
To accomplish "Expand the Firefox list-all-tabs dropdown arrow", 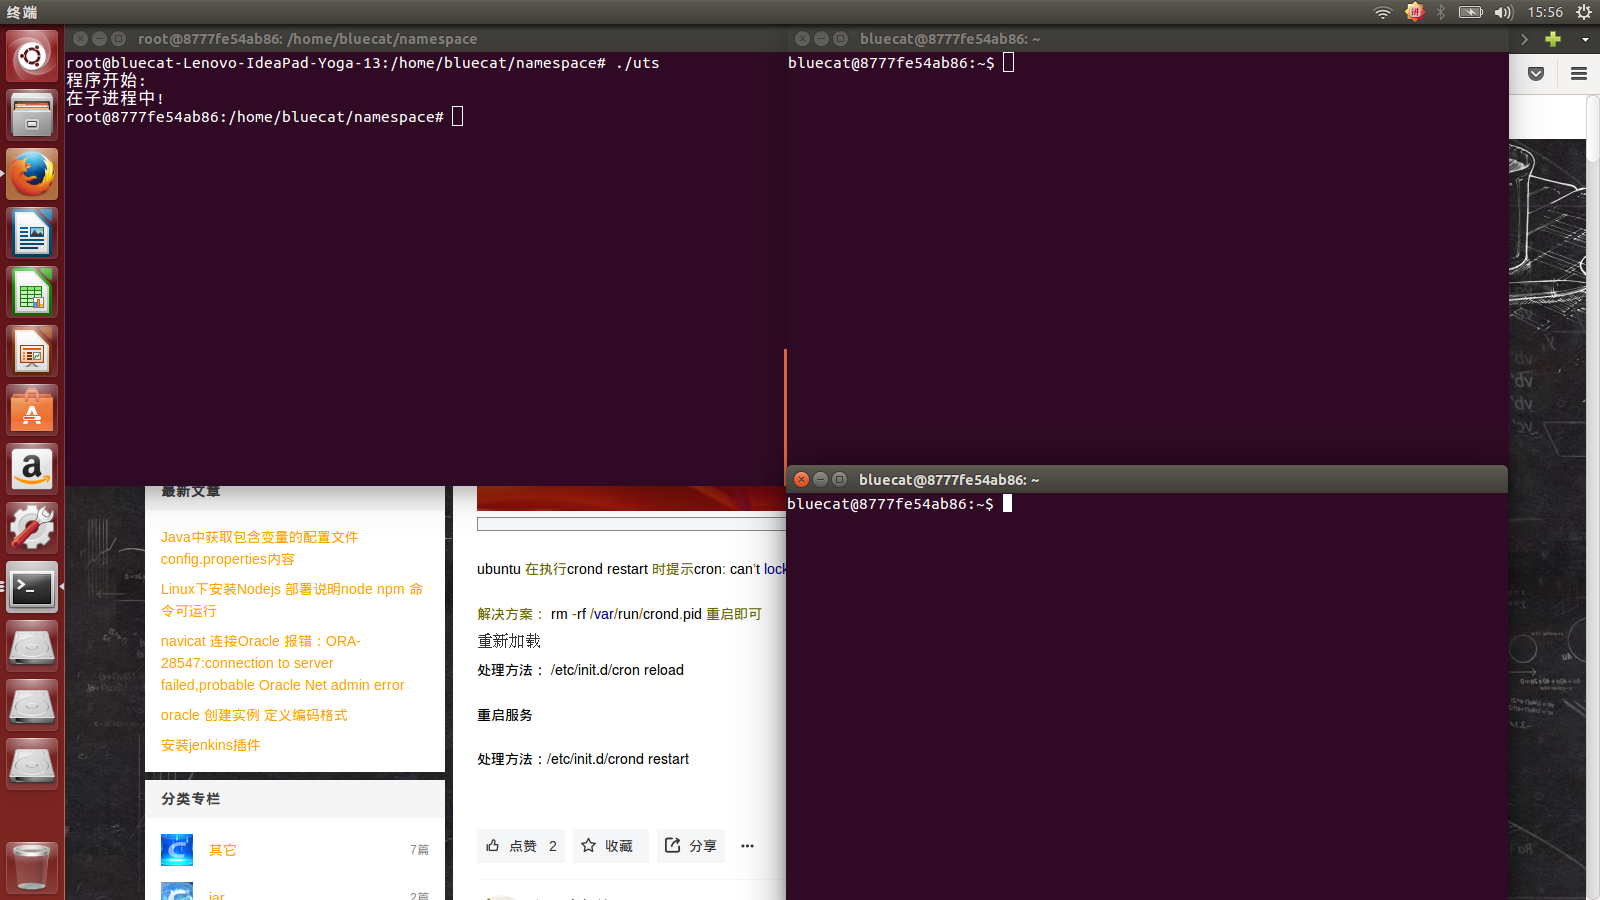I will coord(1585,39).
